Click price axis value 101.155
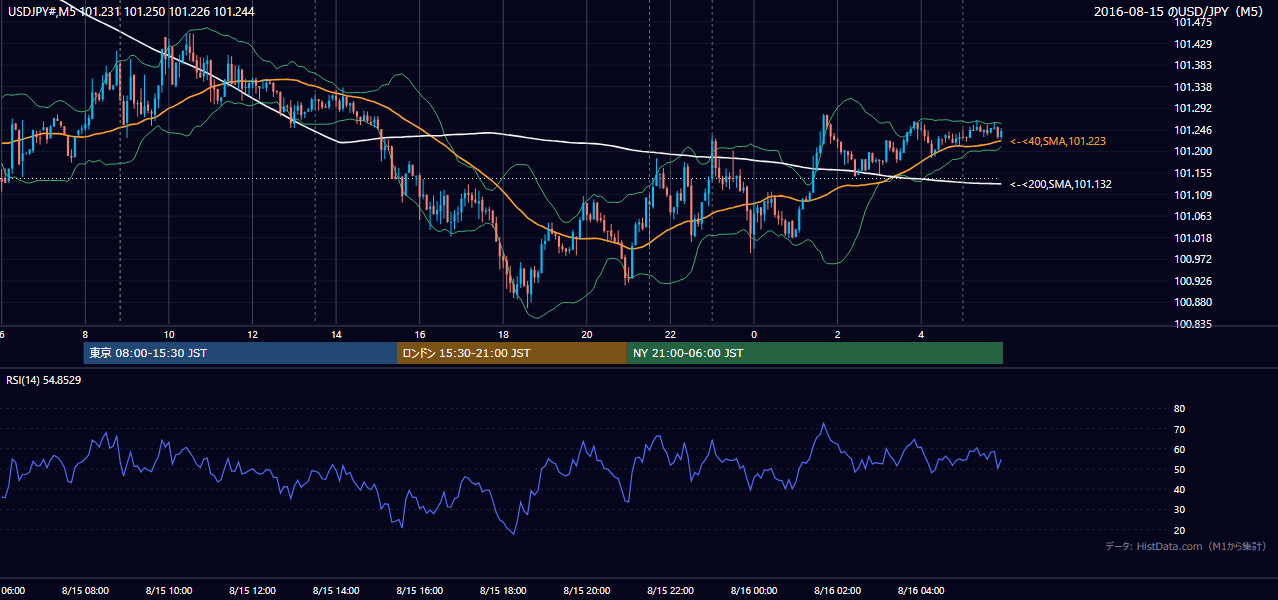The width and height of the screenshot is (1278, 600). coord(1193,173)
